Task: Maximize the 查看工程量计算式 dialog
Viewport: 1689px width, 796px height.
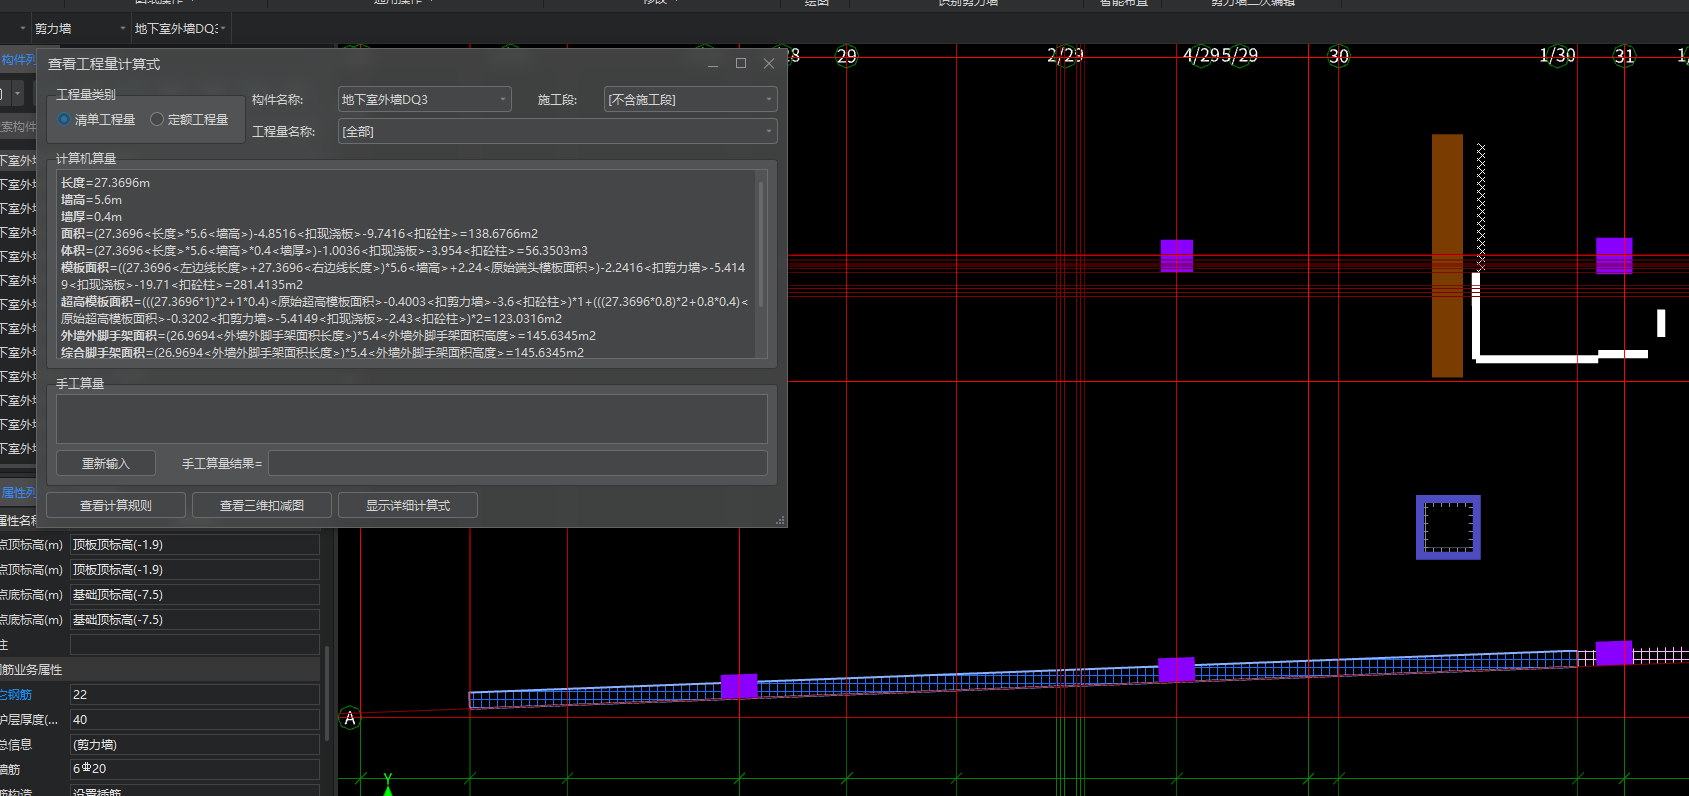Action: 741,63
